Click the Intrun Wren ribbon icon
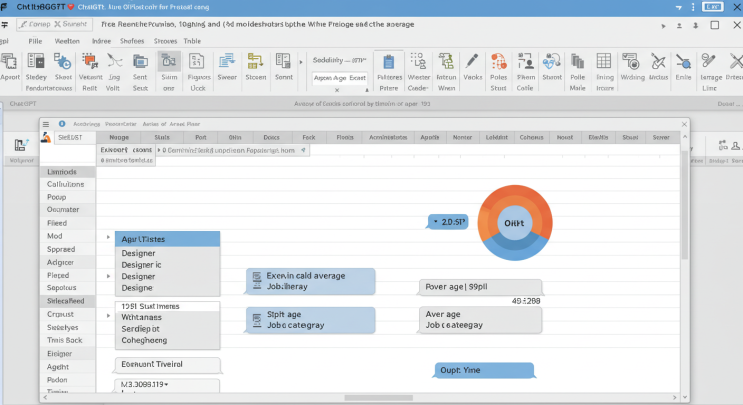 click(446, 62)
